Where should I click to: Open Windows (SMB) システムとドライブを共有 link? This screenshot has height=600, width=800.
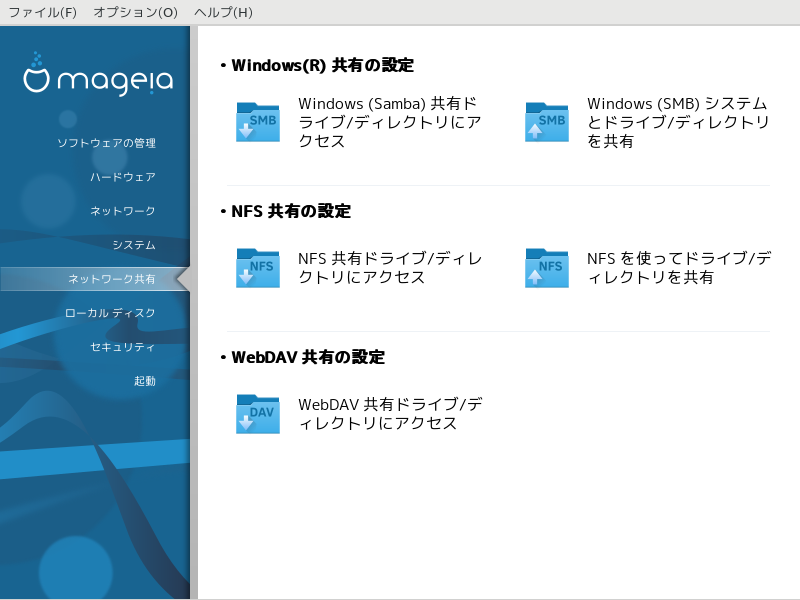(678, 122)
